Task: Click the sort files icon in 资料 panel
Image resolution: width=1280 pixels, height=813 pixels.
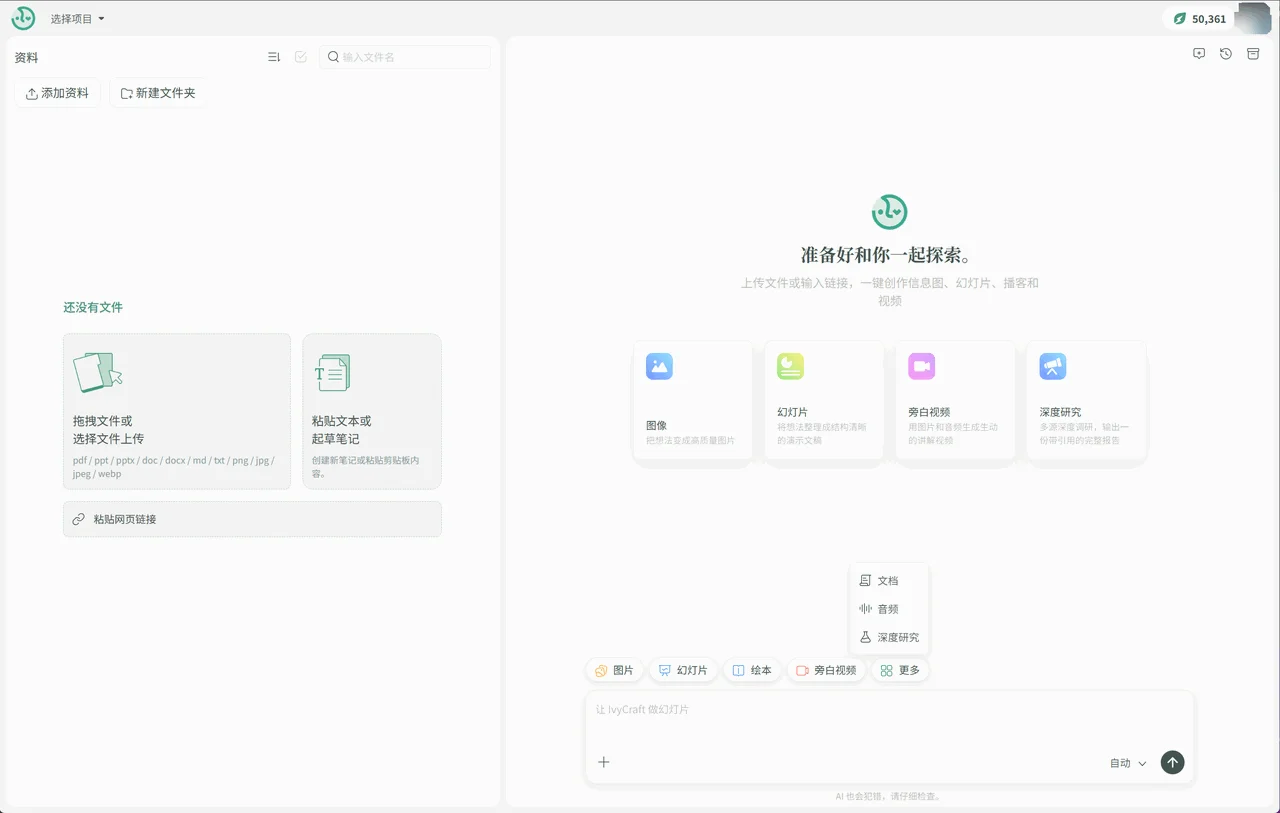Action: tap(274, 57)
